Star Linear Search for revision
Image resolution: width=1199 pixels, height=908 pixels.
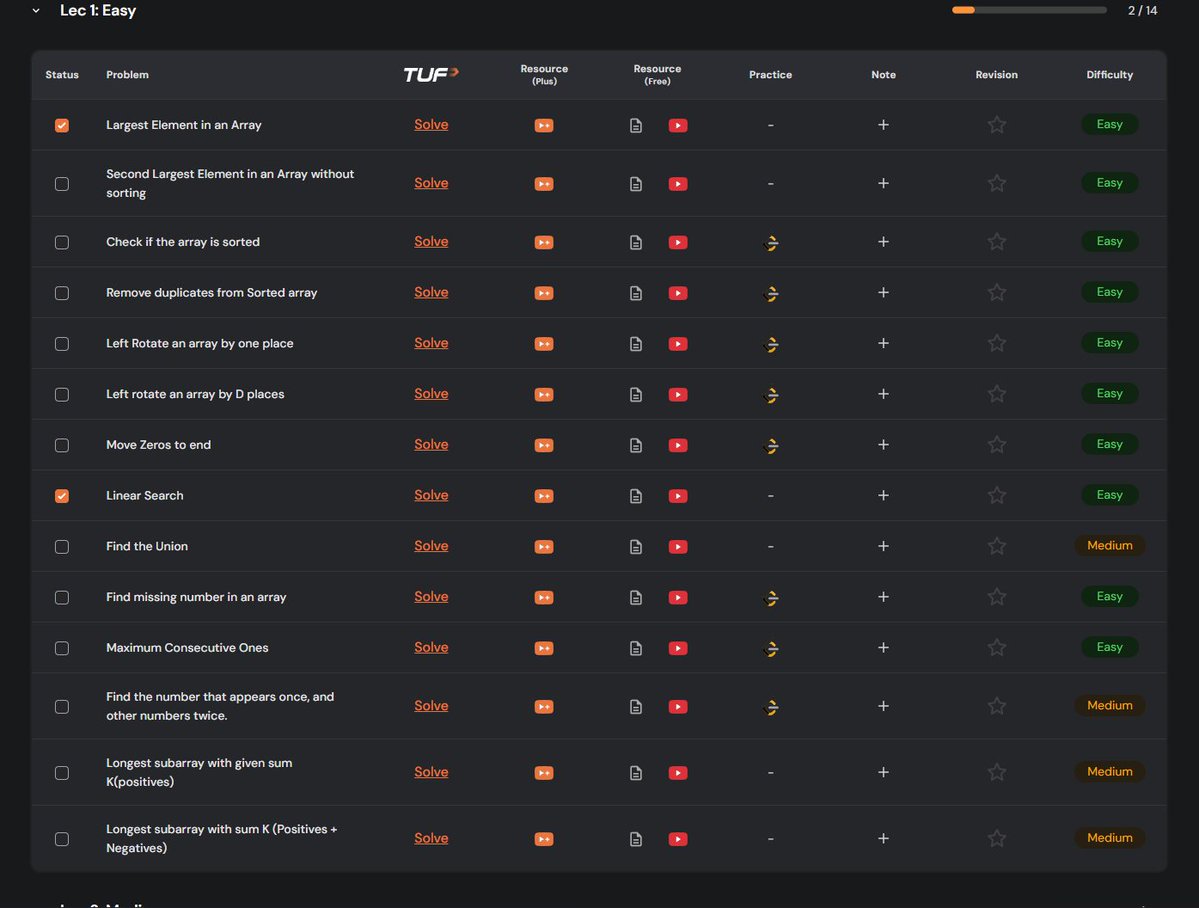click(x=996, y=496)
